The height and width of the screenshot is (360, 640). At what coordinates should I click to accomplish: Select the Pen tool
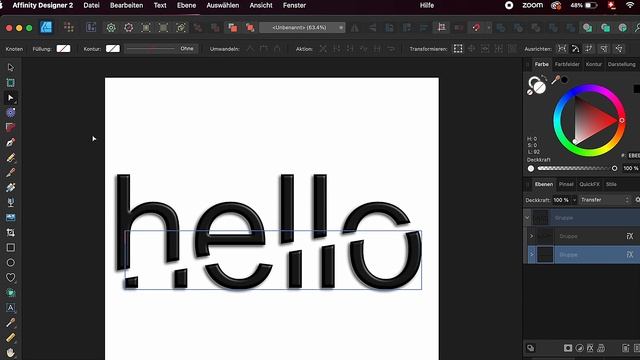[11, 142]
